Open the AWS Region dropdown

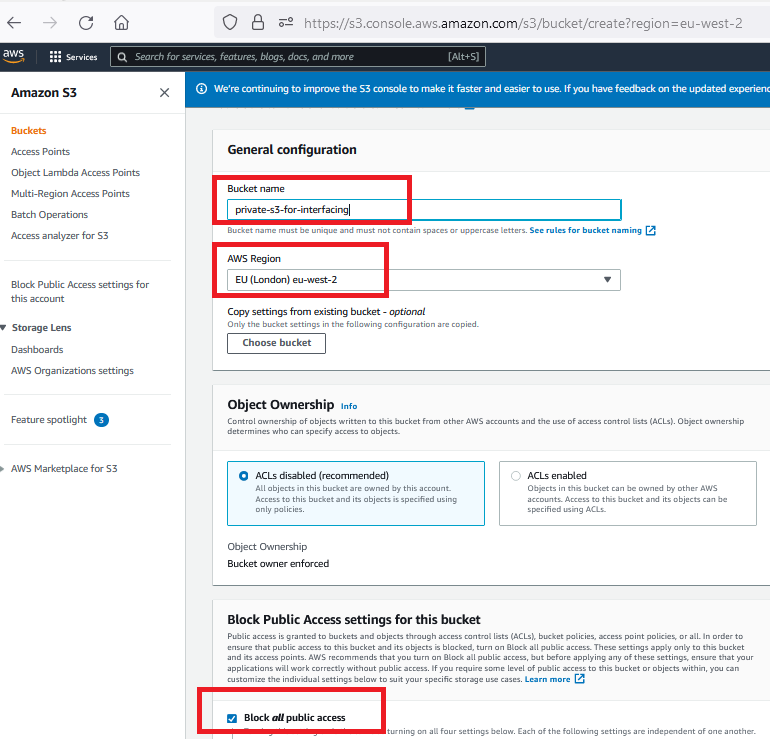423,280
